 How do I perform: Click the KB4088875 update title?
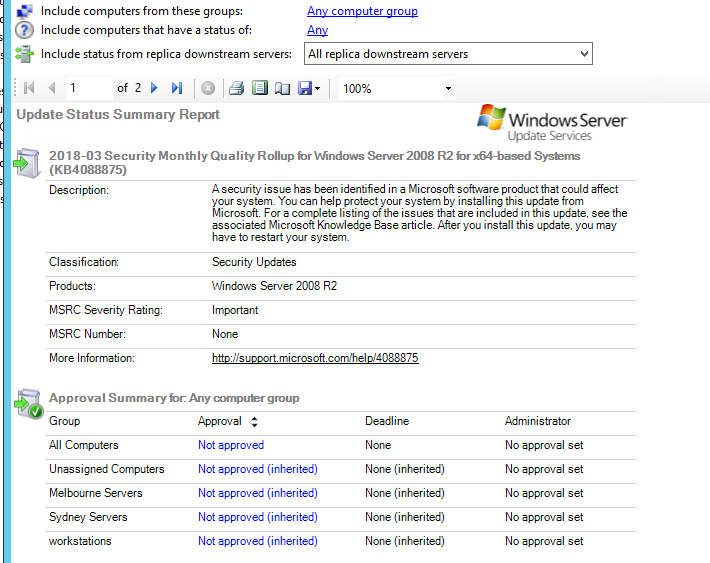(x=314, y=163)
